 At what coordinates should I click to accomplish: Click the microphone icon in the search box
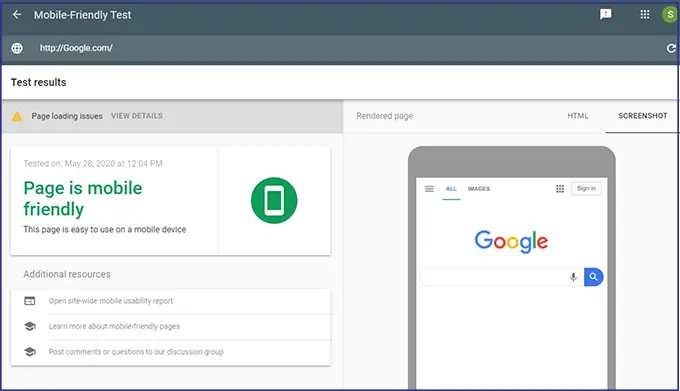[573, 277]
